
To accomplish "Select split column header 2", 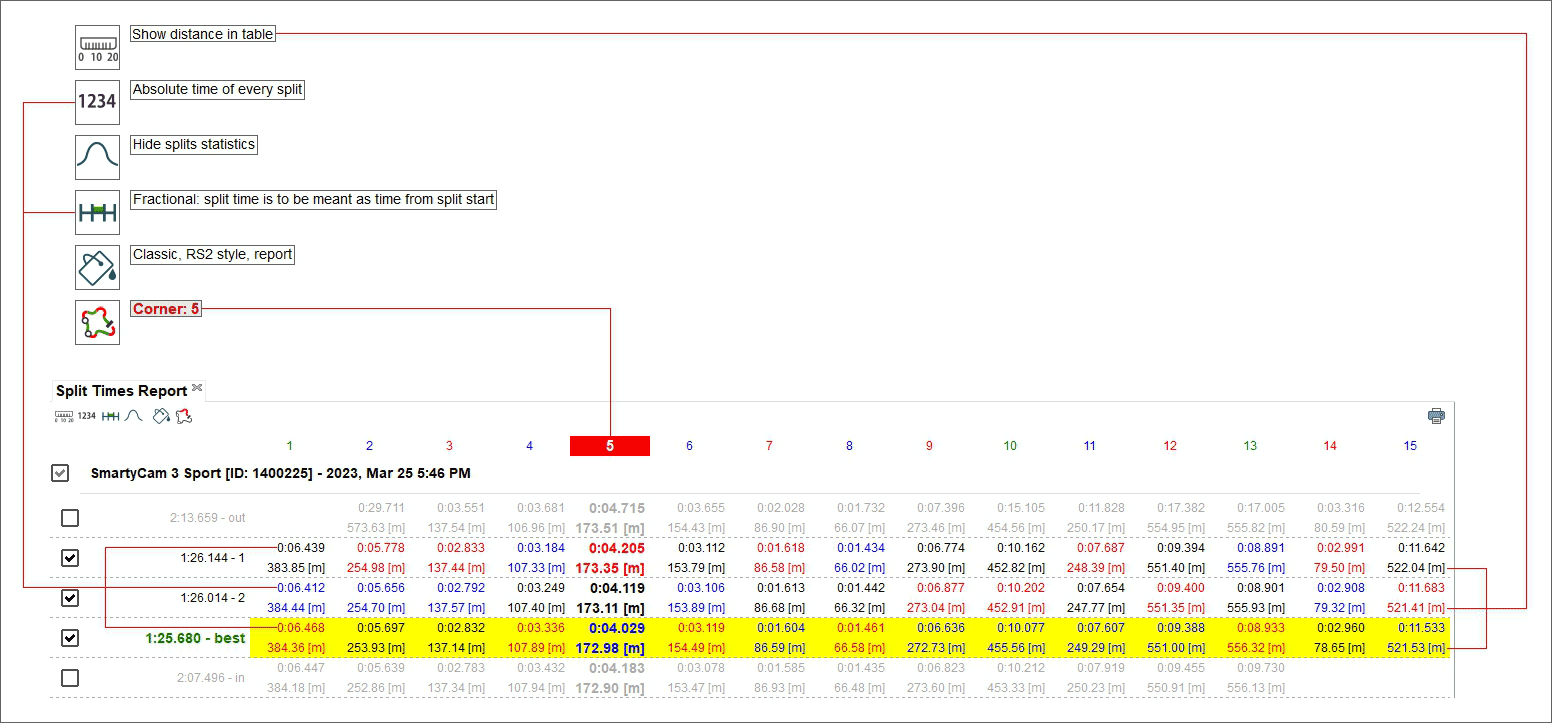I will pos(369,446).
